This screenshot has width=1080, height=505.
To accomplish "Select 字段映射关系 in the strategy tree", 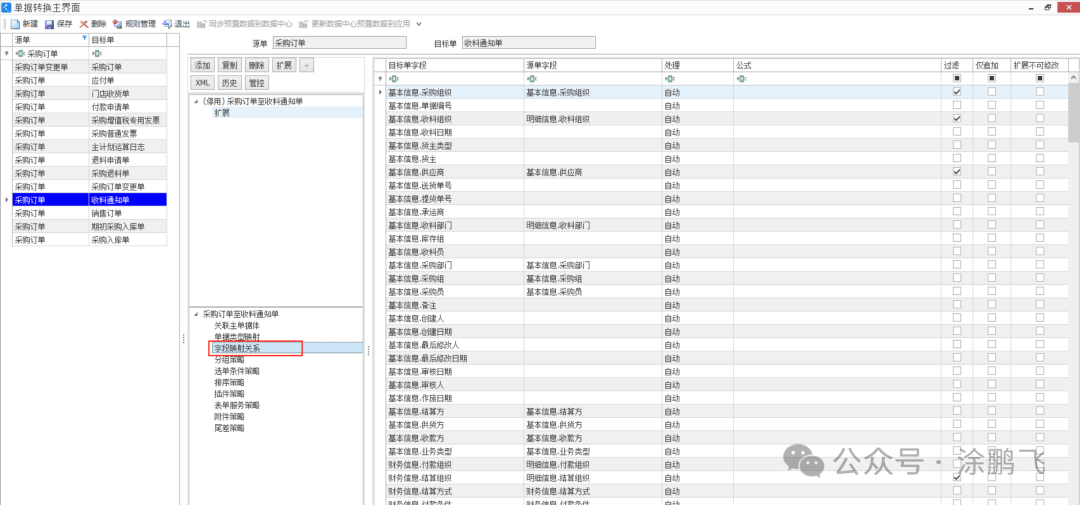I will [x=238, y=348].
